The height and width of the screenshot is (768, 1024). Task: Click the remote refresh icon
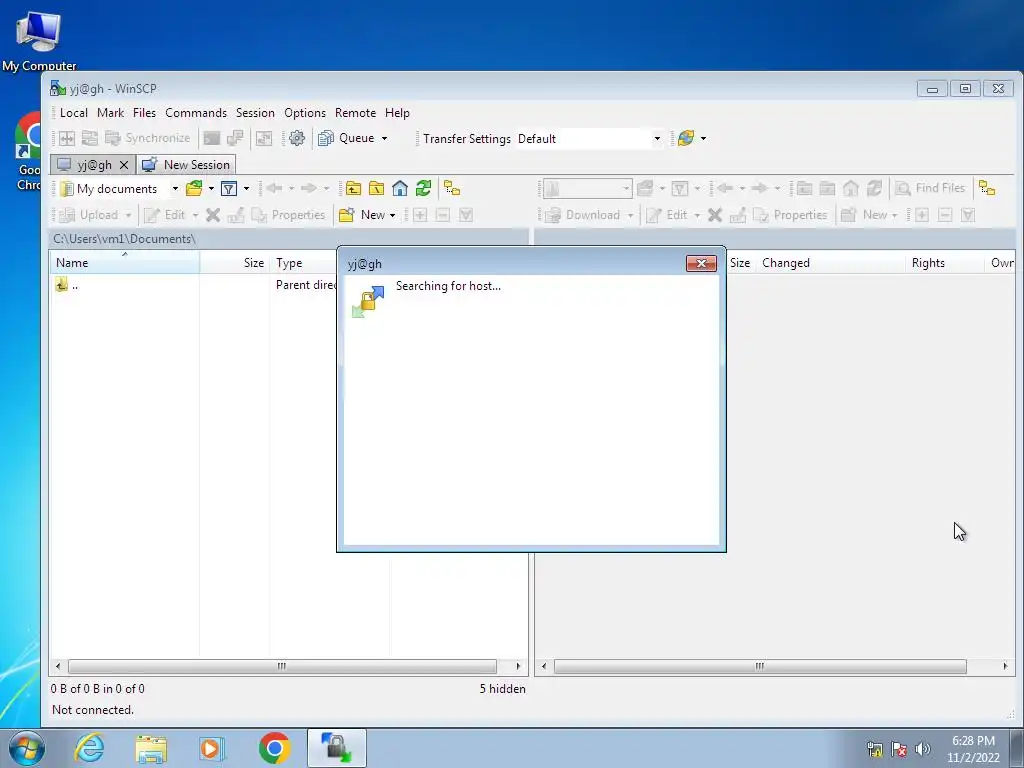[874, 189]
